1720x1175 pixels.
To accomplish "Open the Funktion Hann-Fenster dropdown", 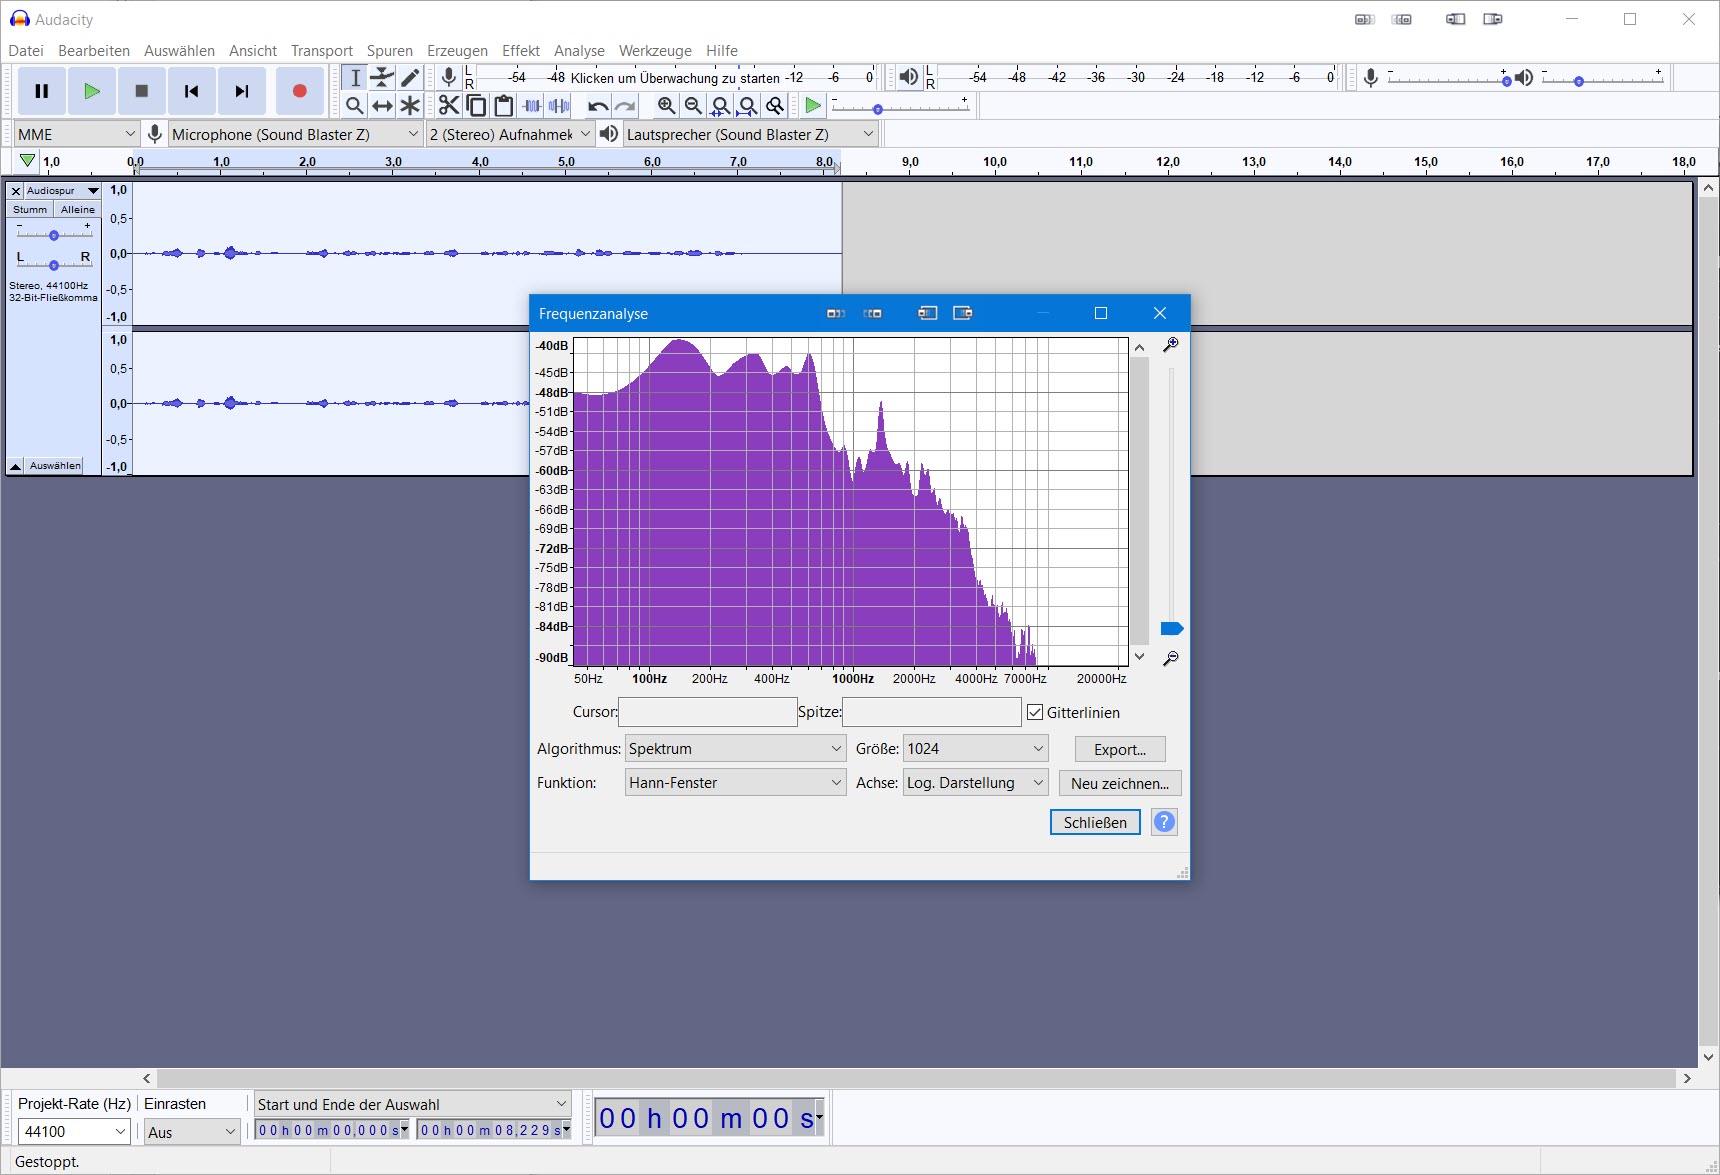I will click(736, 783).
